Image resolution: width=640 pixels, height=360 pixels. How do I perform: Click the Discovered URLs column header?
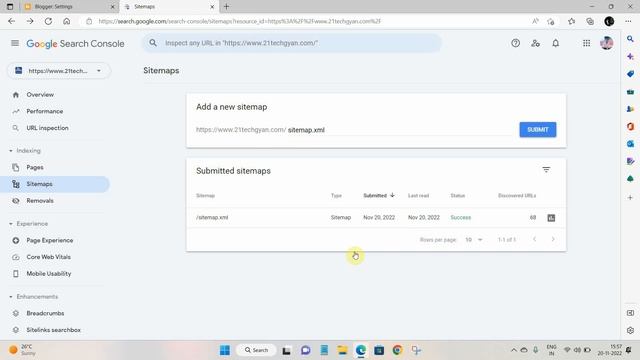click(517, 196)
